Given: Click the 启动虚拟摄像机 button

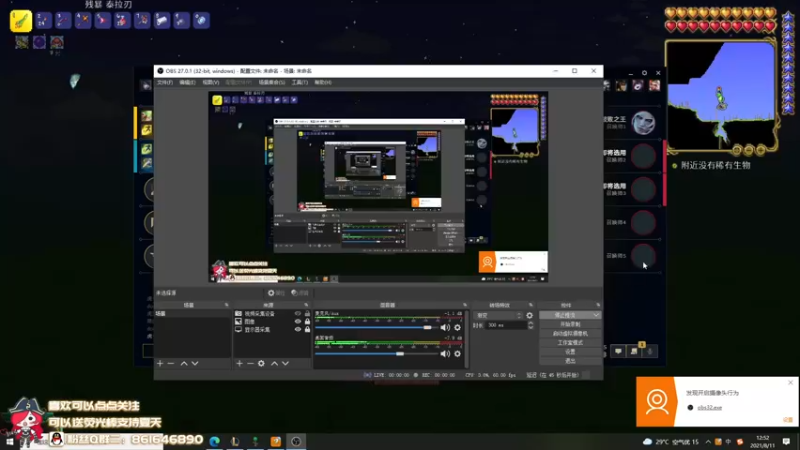Looking at the screenshot, I should coord(570,334).
